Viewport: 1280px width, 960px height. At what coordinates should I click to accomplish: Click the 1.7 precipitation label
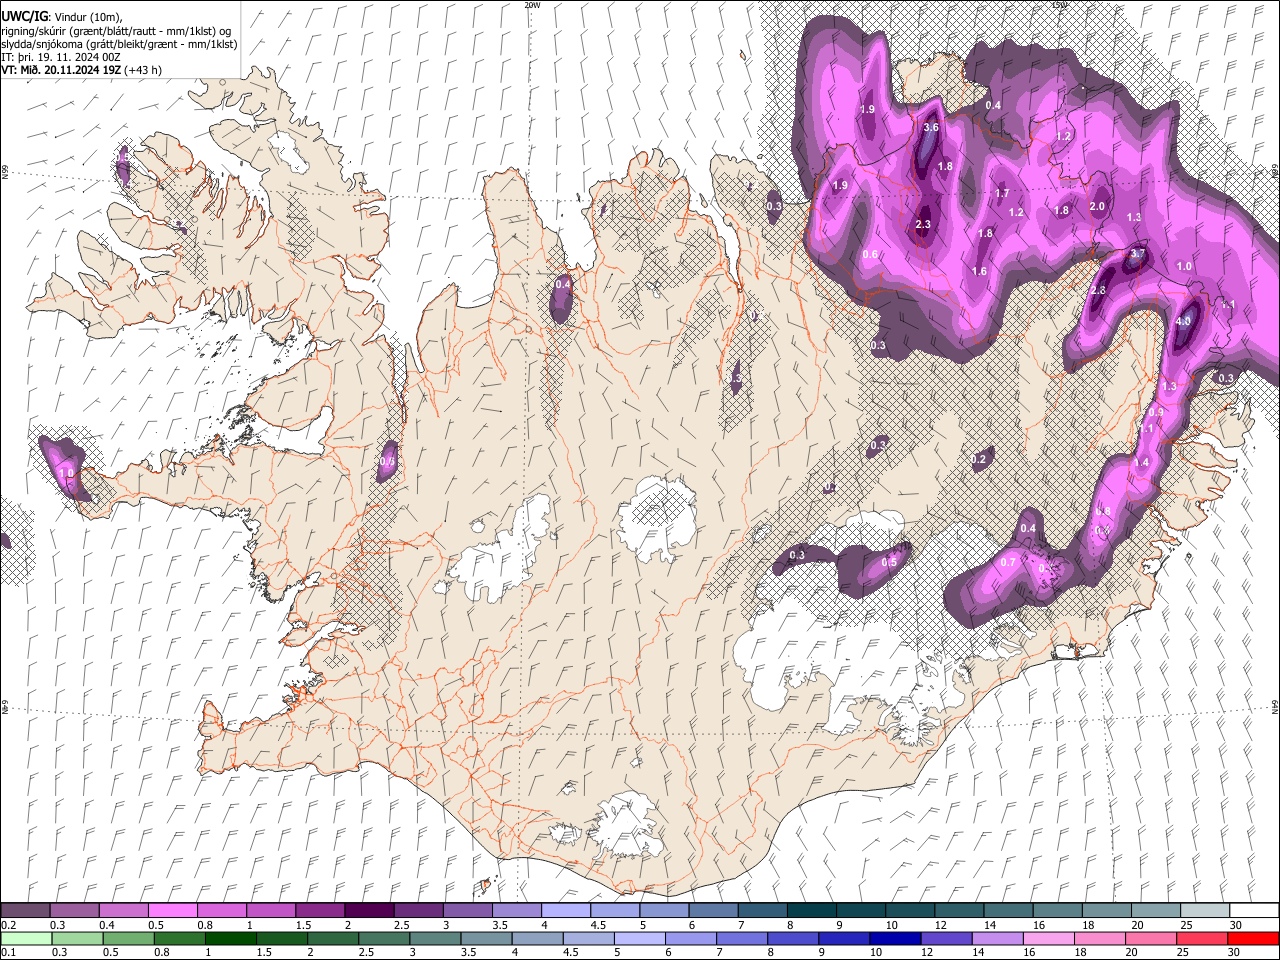click(1003, 194)
